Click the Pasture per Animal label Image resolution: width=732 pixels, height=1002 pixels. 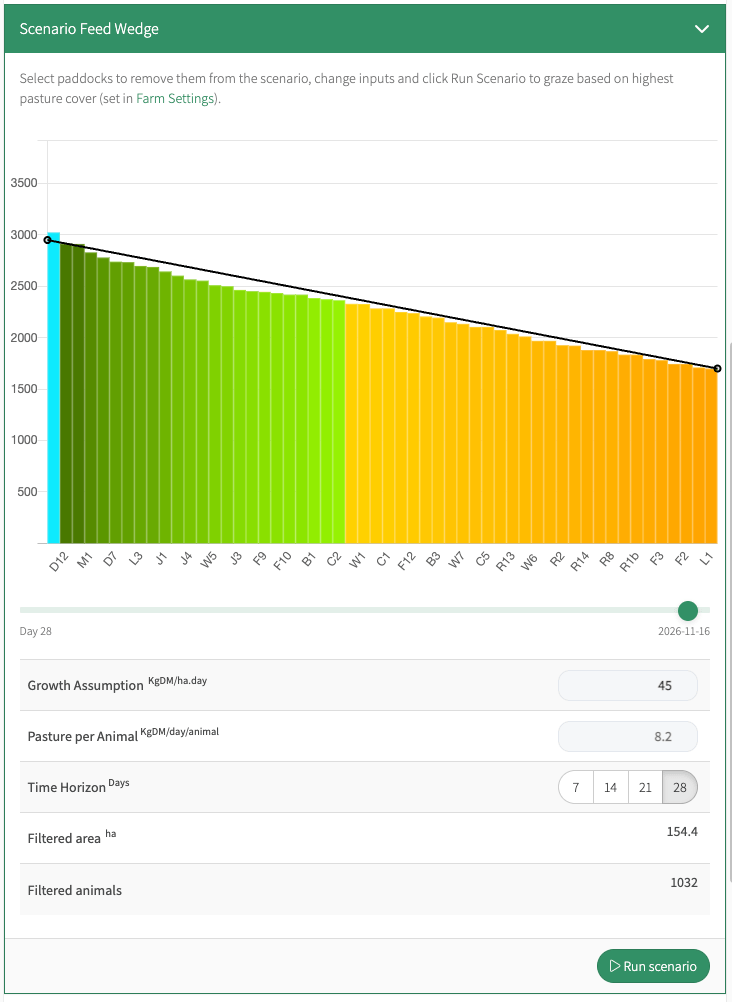coord(82,736)
